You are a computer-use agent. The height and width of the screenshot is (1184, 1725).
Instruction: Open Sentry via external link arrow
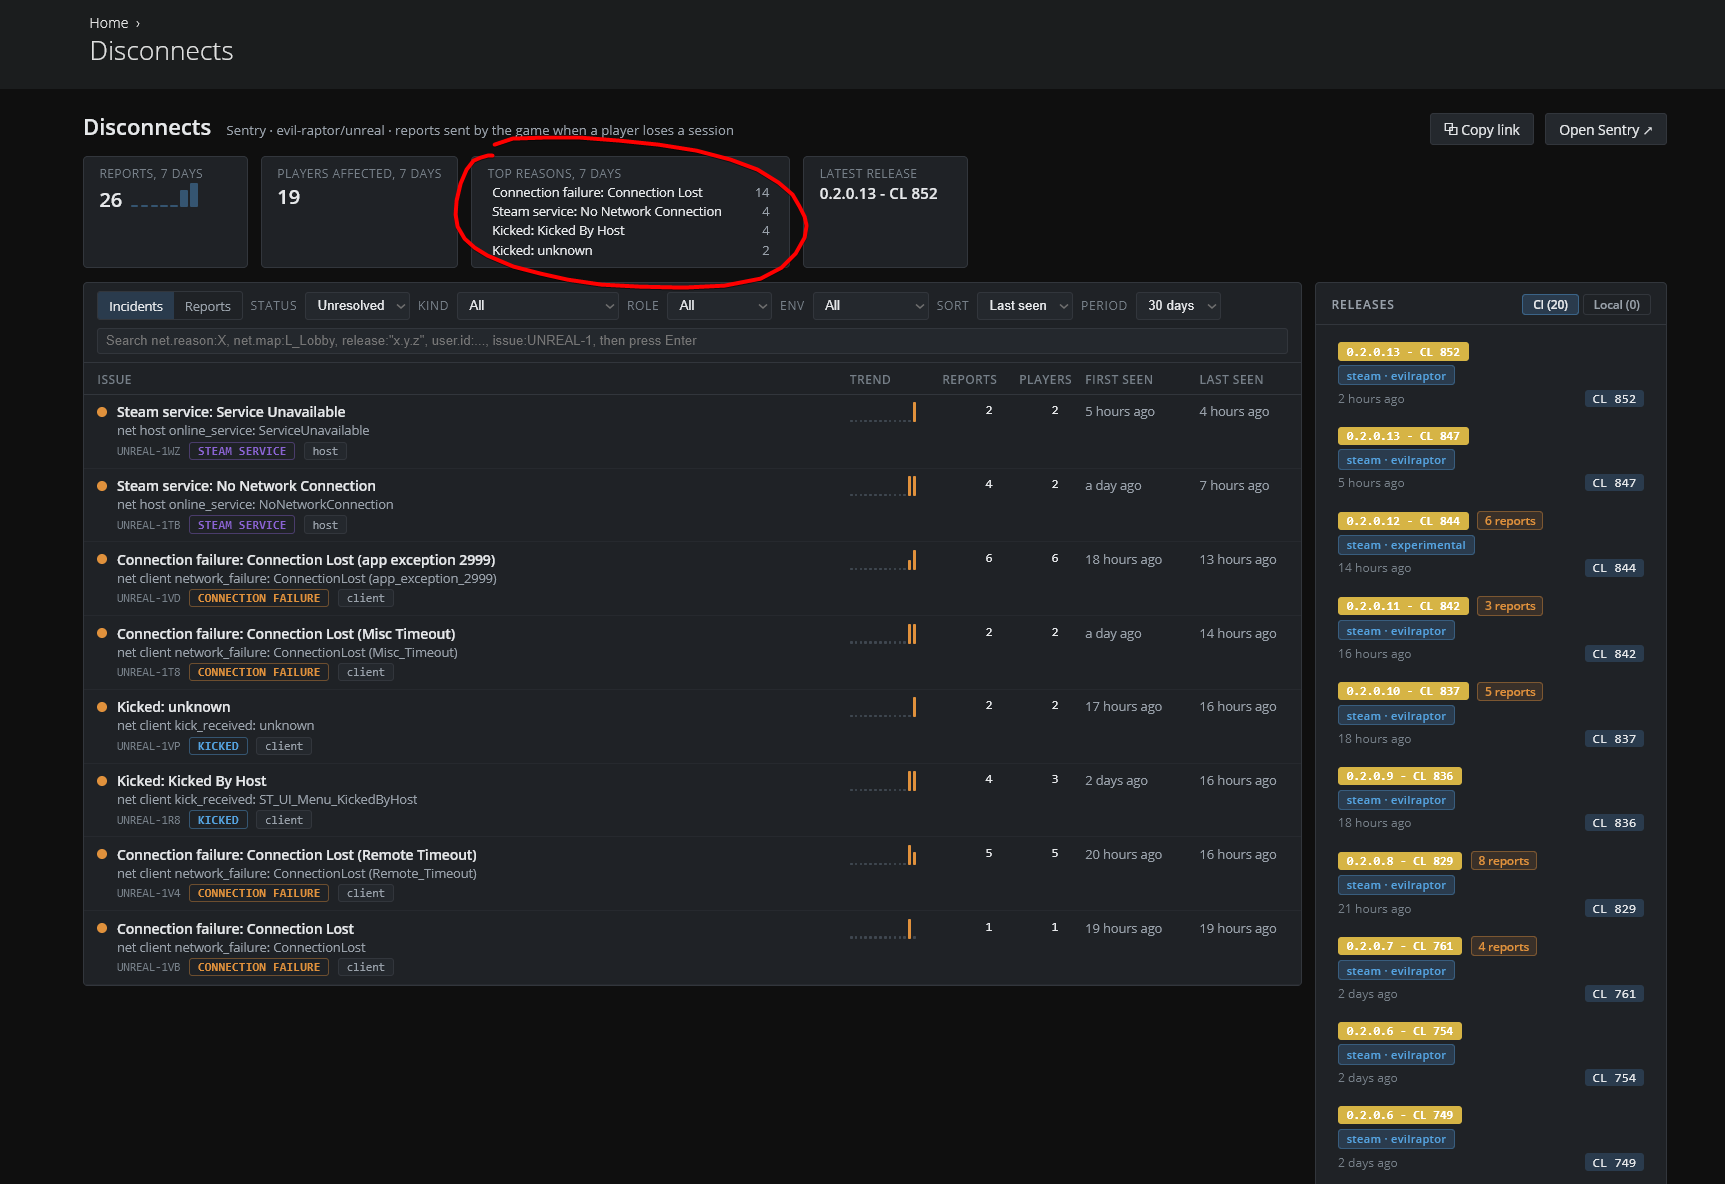point(1605,130)
